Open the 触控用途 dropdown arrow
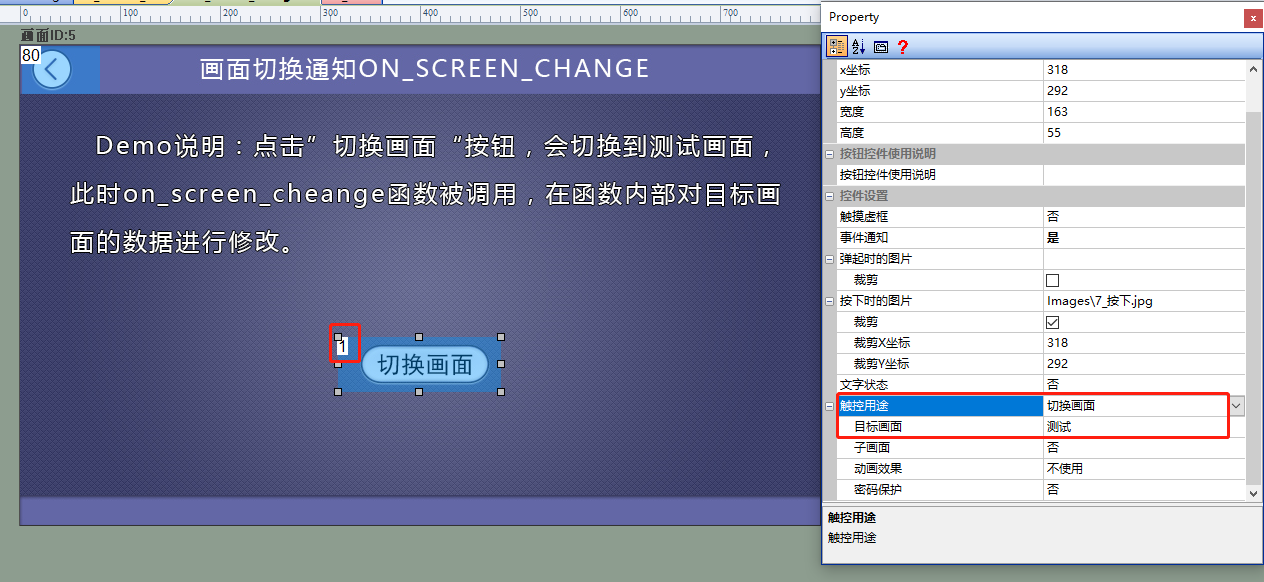 click(x=1237, y=405)
